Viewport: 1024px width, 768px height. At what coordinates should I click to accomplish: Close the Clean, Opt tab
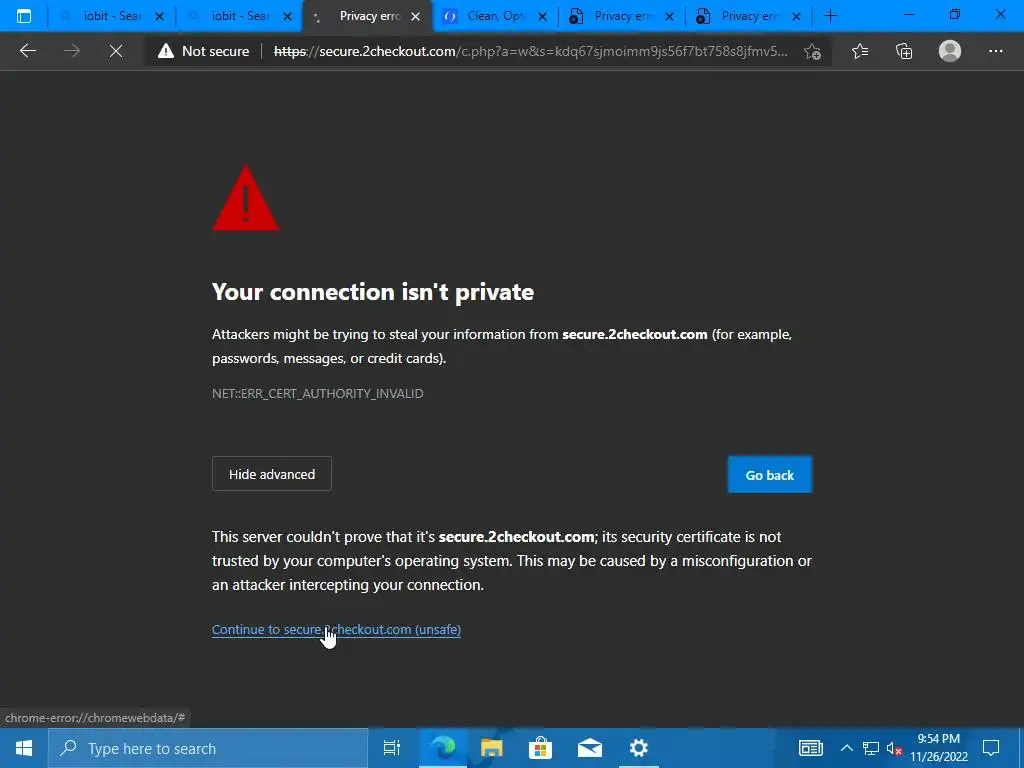pos(542,17)
